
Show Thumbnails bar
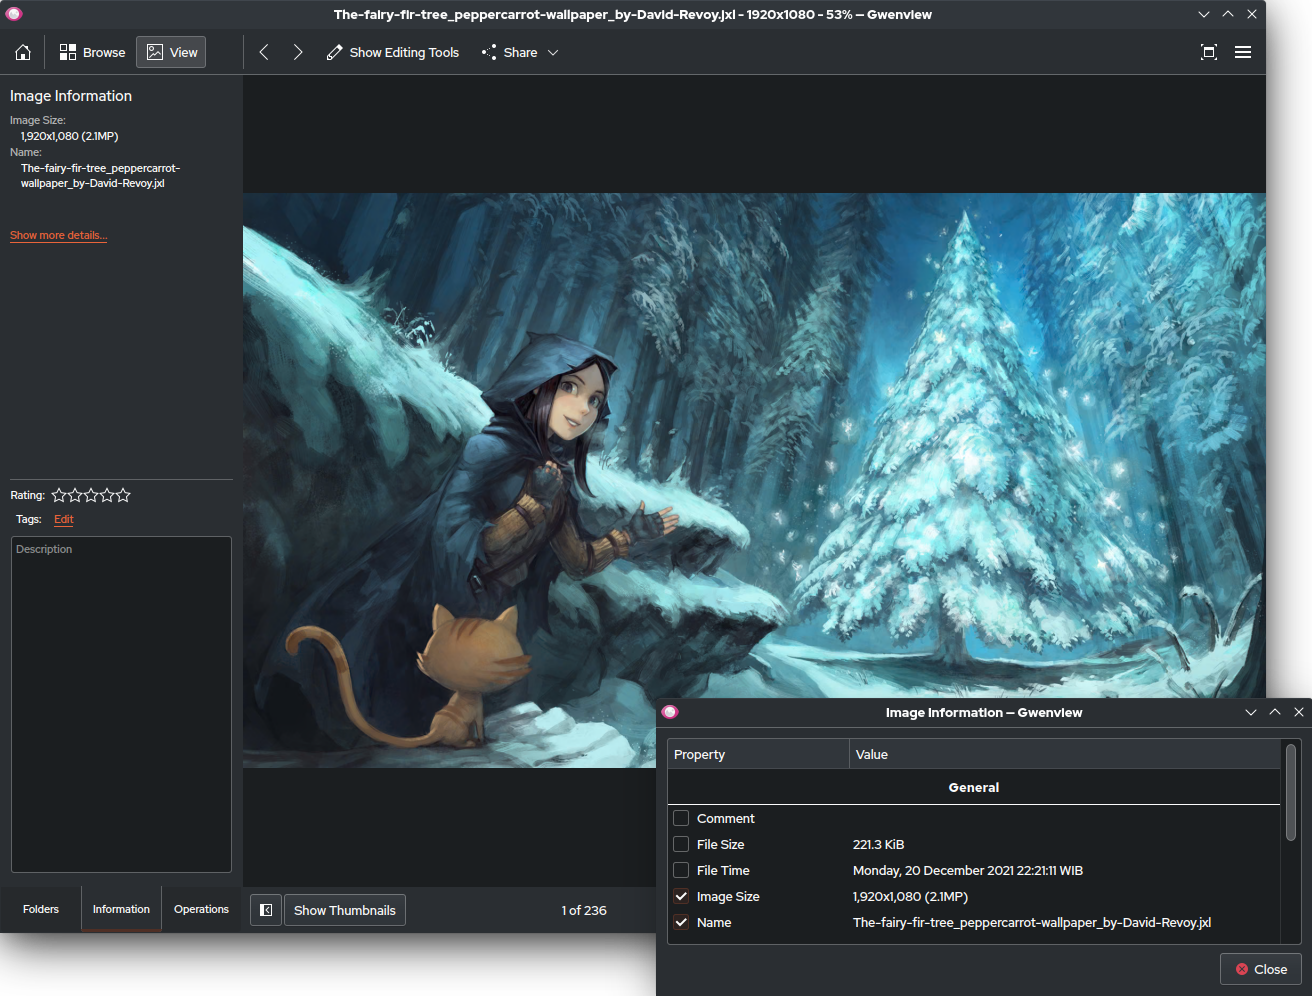click(345, 910)
